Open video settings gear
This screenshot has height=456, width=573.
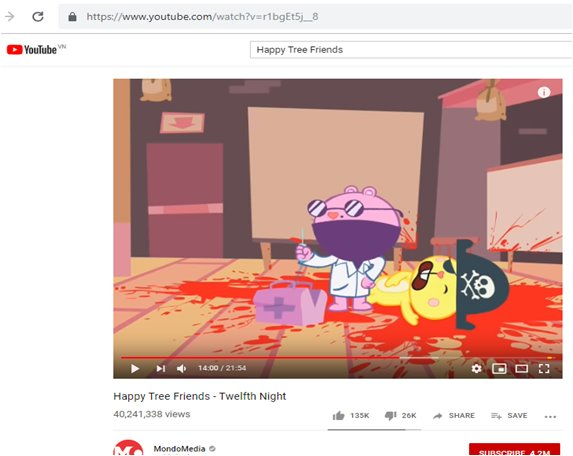pyautogui.click(x=476, y=368)
